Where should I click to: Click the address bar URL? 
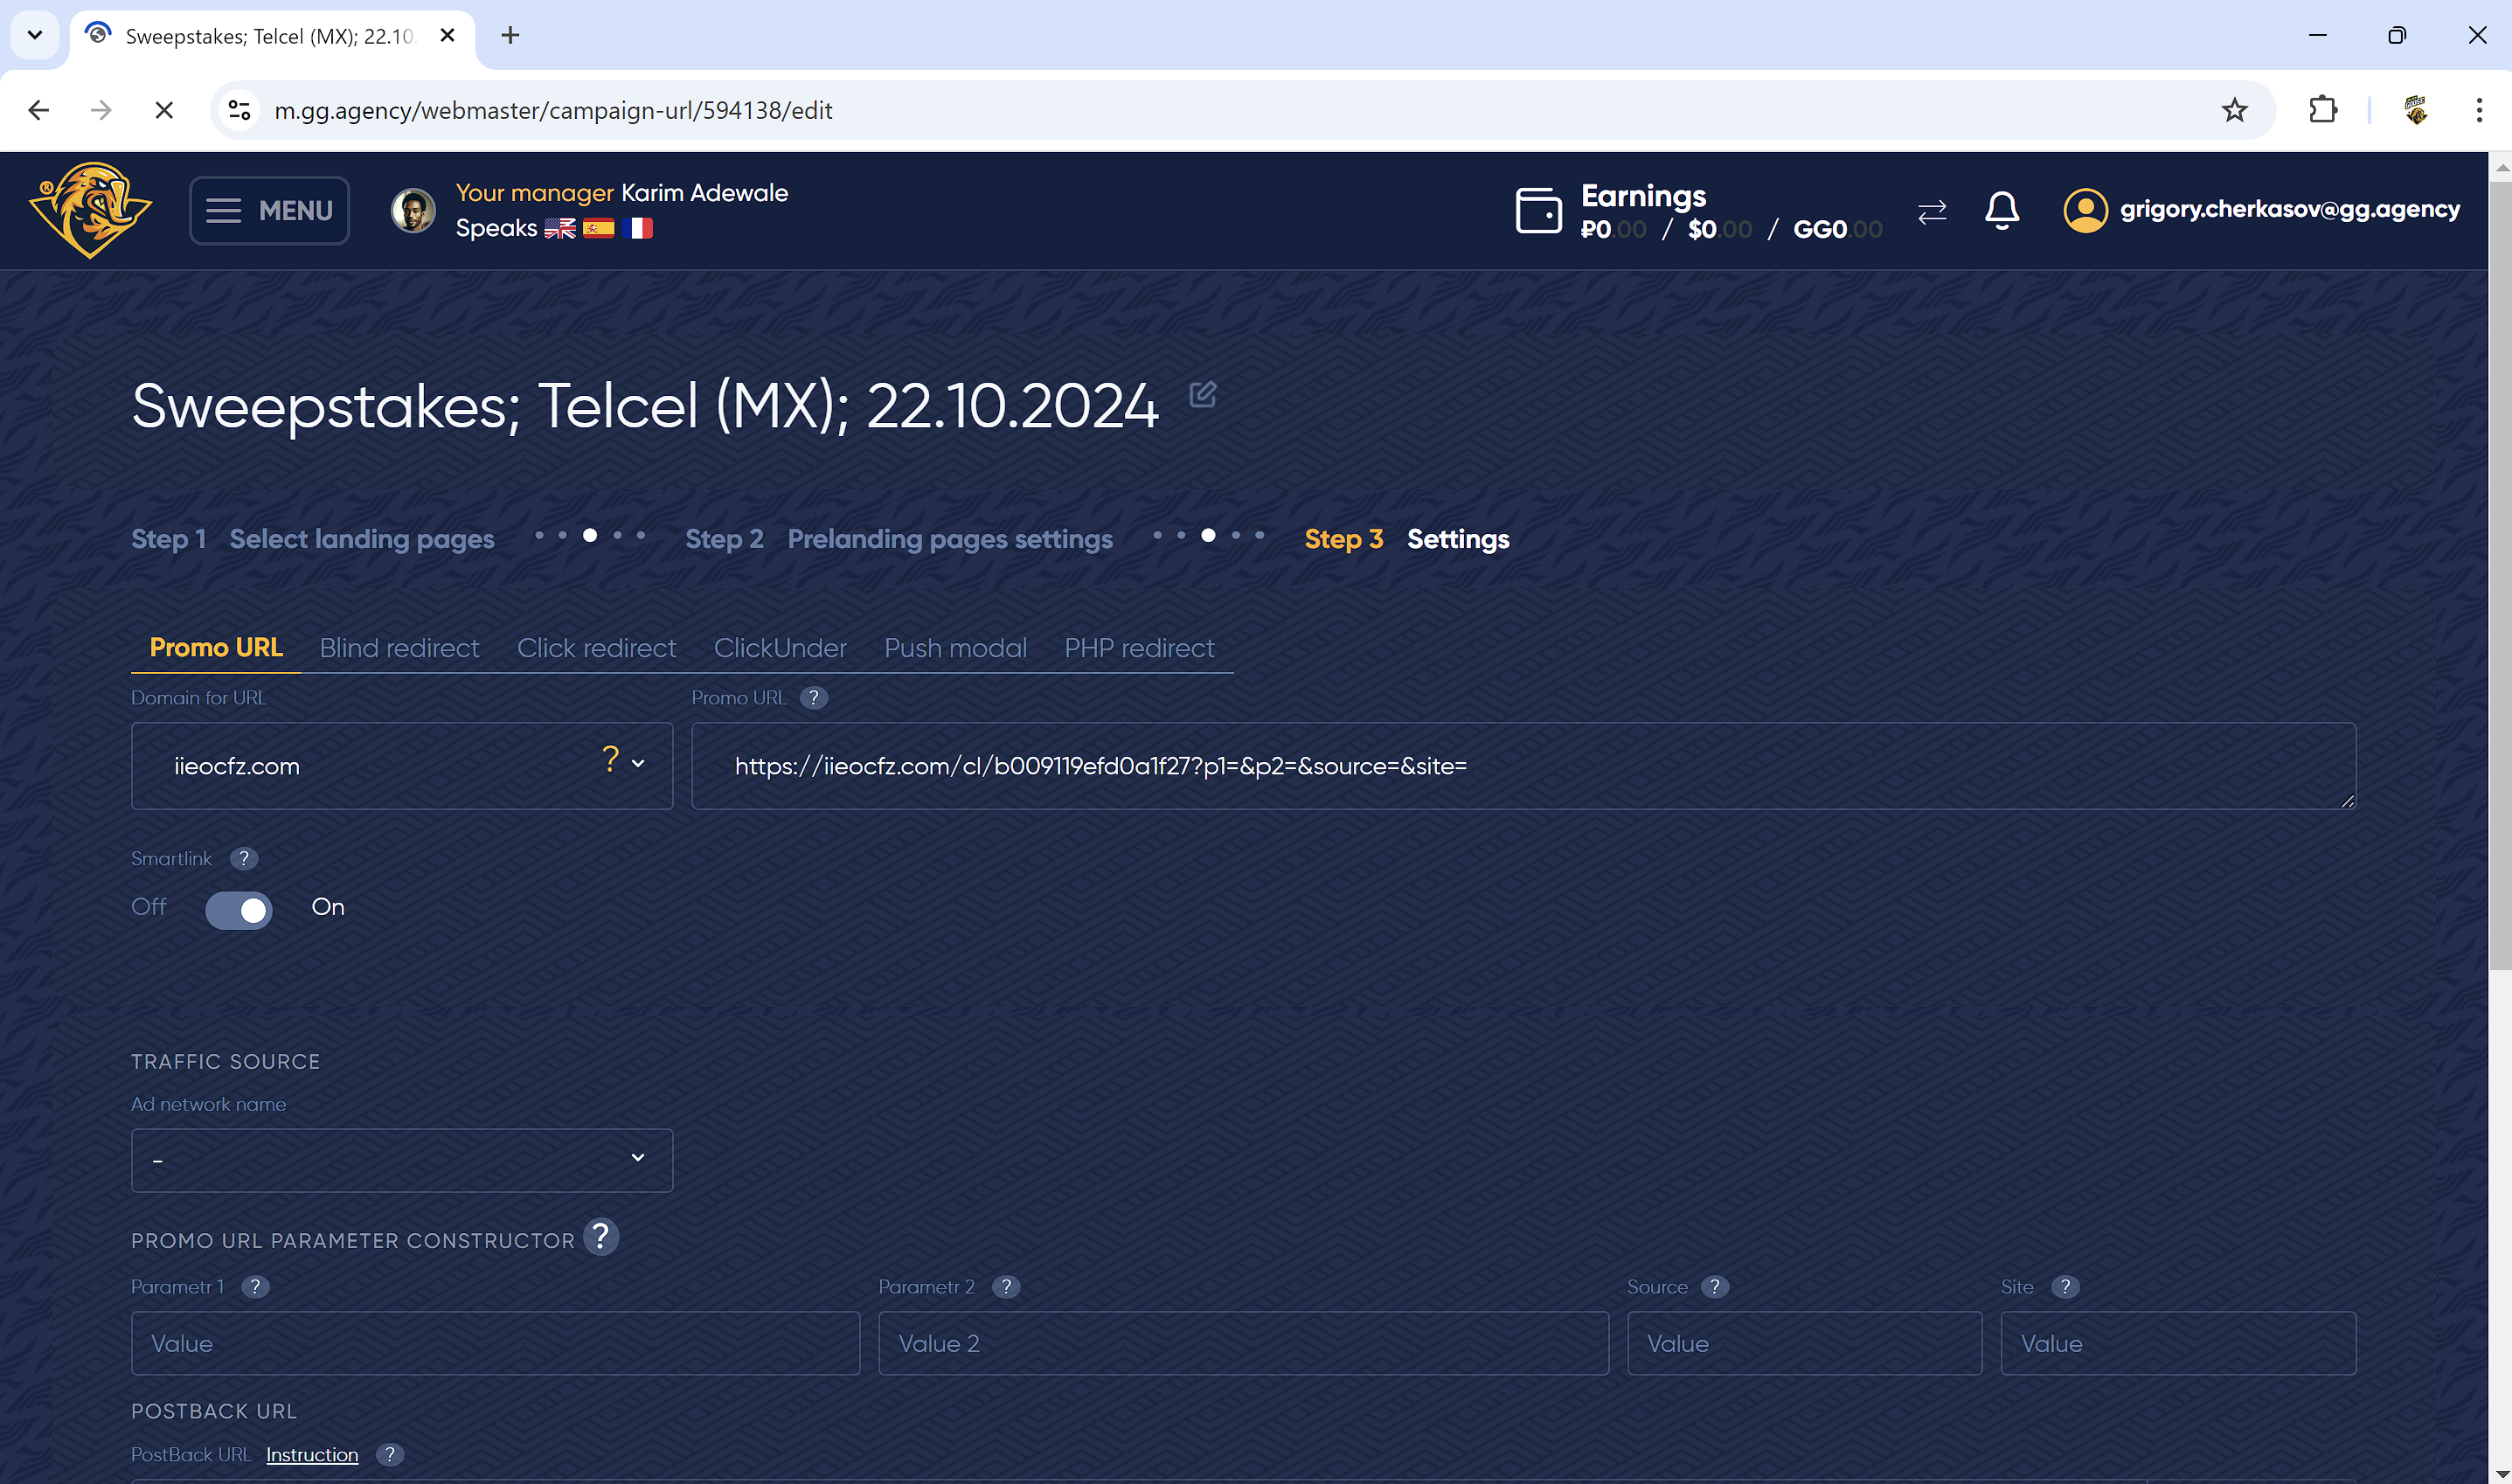click(553, 110)
